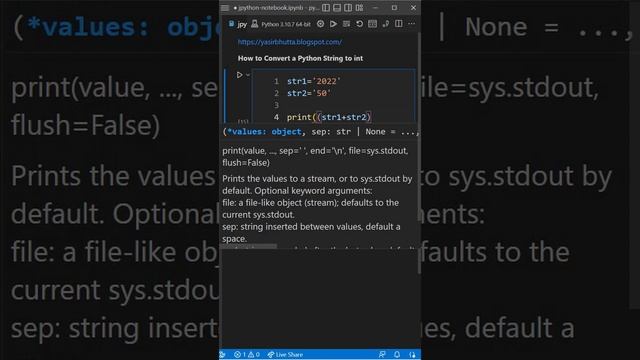This screenshot has height=360, width=640.
Task: Open the kernel/debug target icon in notebook toolbar
Action: click(x=320, y=24)
